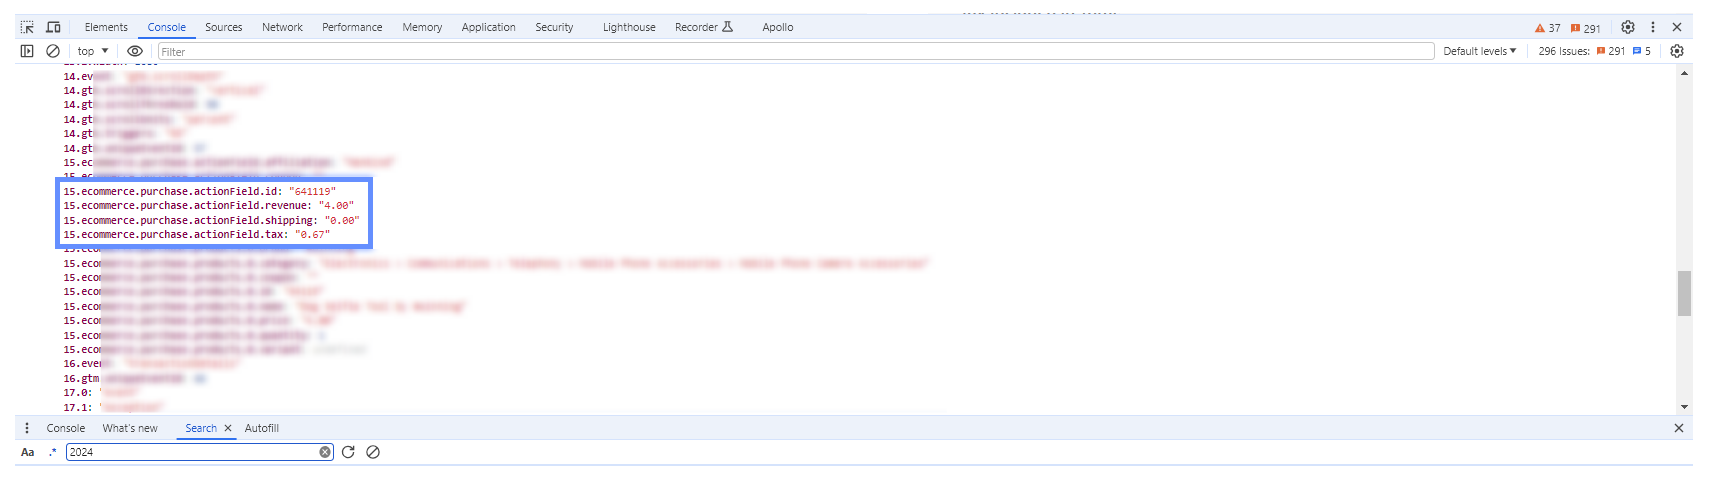1711x481 pixels.
Task: Open the drawer's three-dot more tools menu
Action: [27, 428]
